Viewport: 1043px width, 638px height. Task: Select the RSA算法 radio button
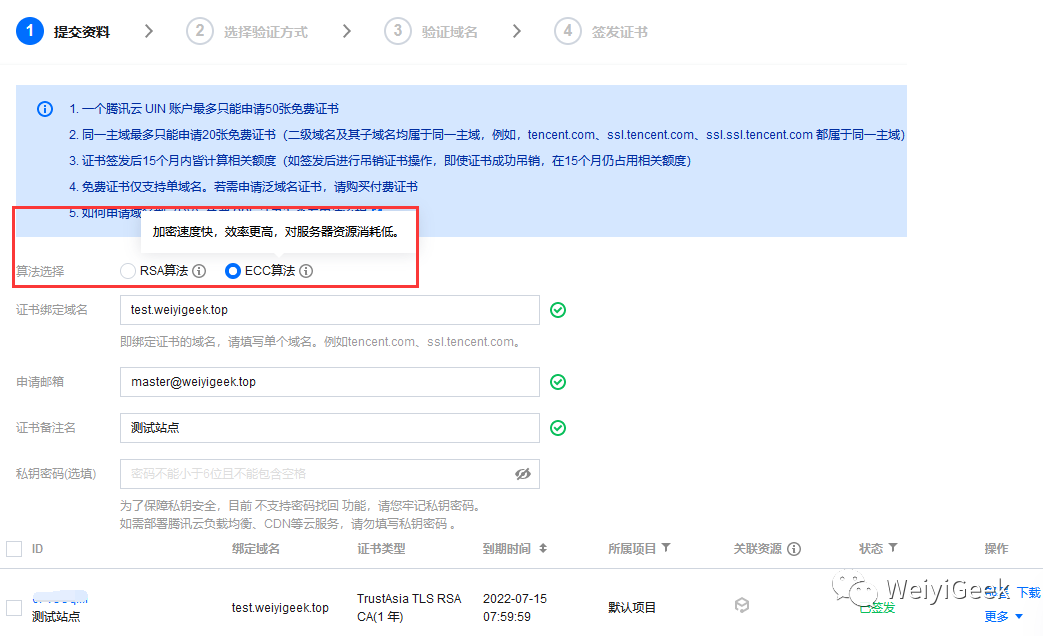(129, 270)
